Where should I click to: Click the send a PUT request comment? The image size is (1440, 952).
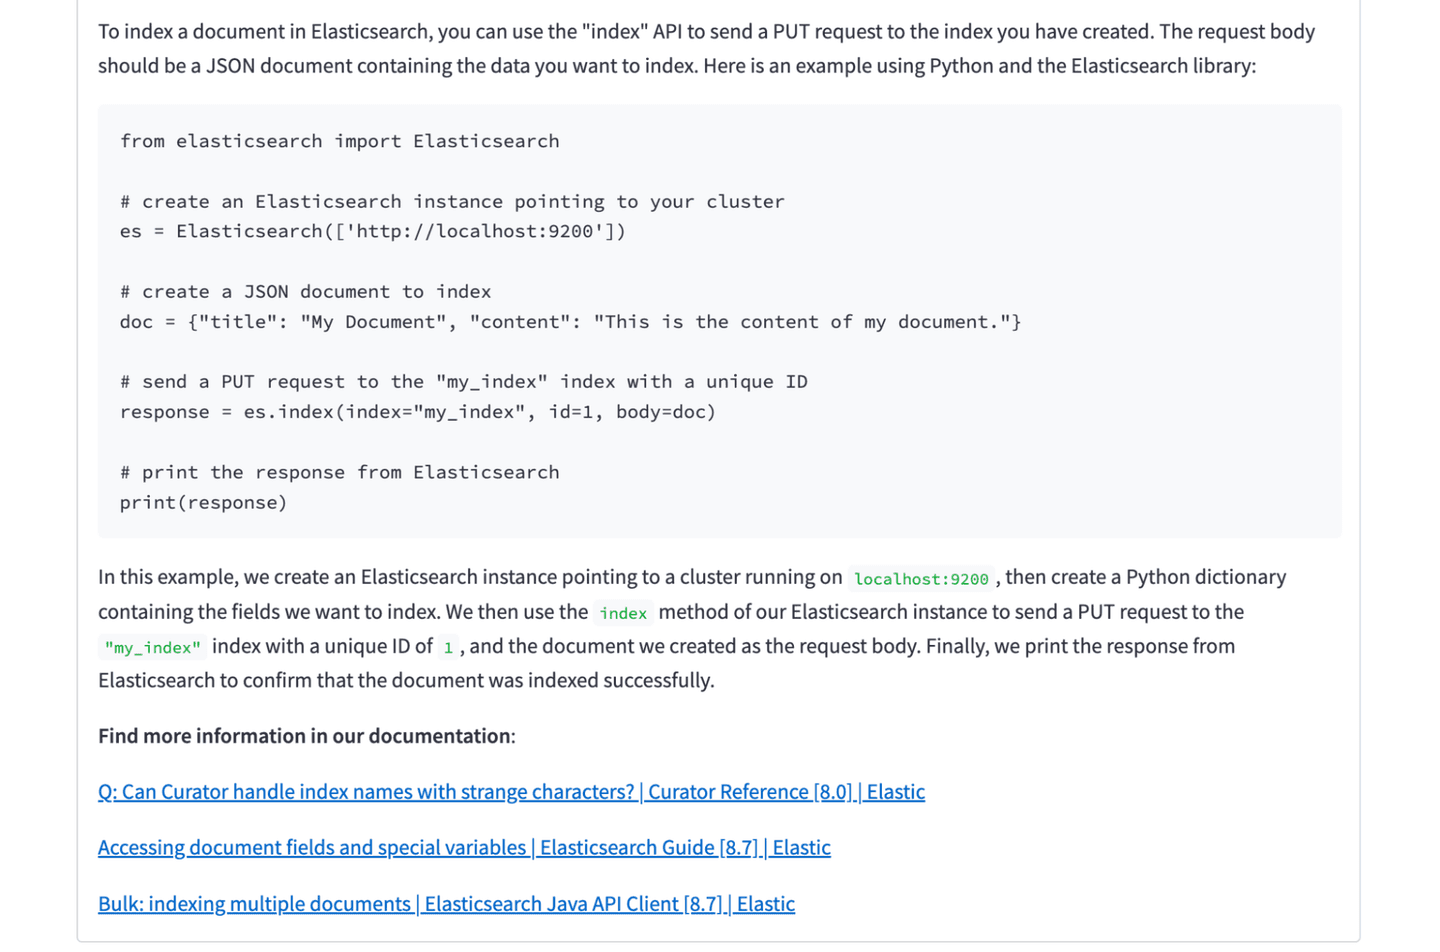tap(463, 382)
